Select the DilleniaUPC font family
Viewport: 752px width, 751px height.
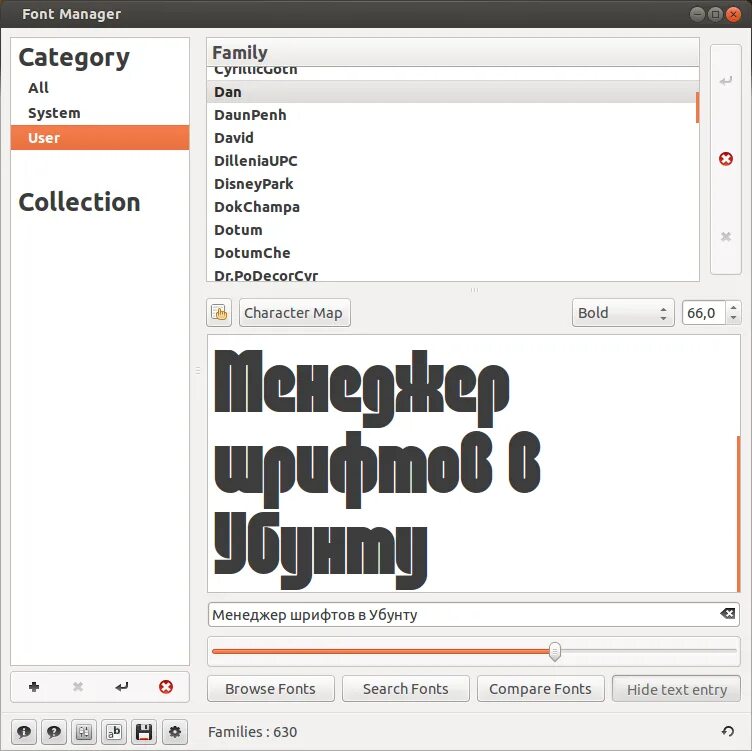[x=451, y=161]
